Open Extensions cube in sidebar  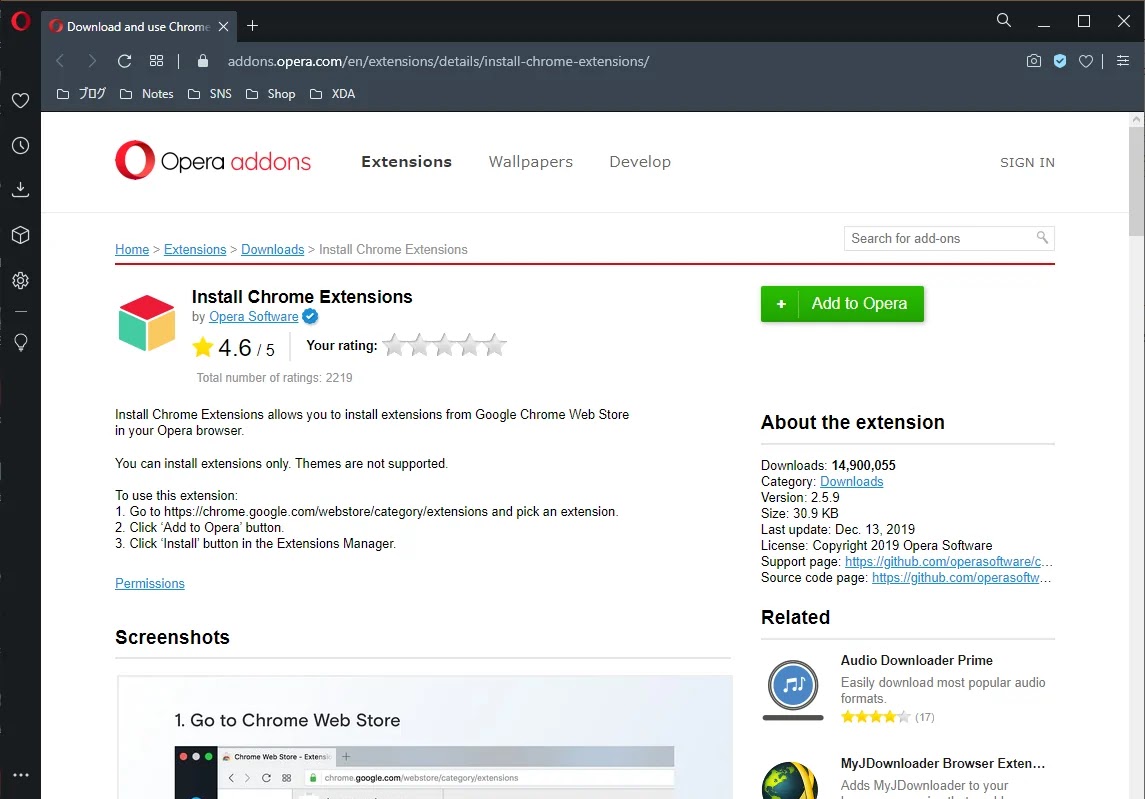[20, 235]
